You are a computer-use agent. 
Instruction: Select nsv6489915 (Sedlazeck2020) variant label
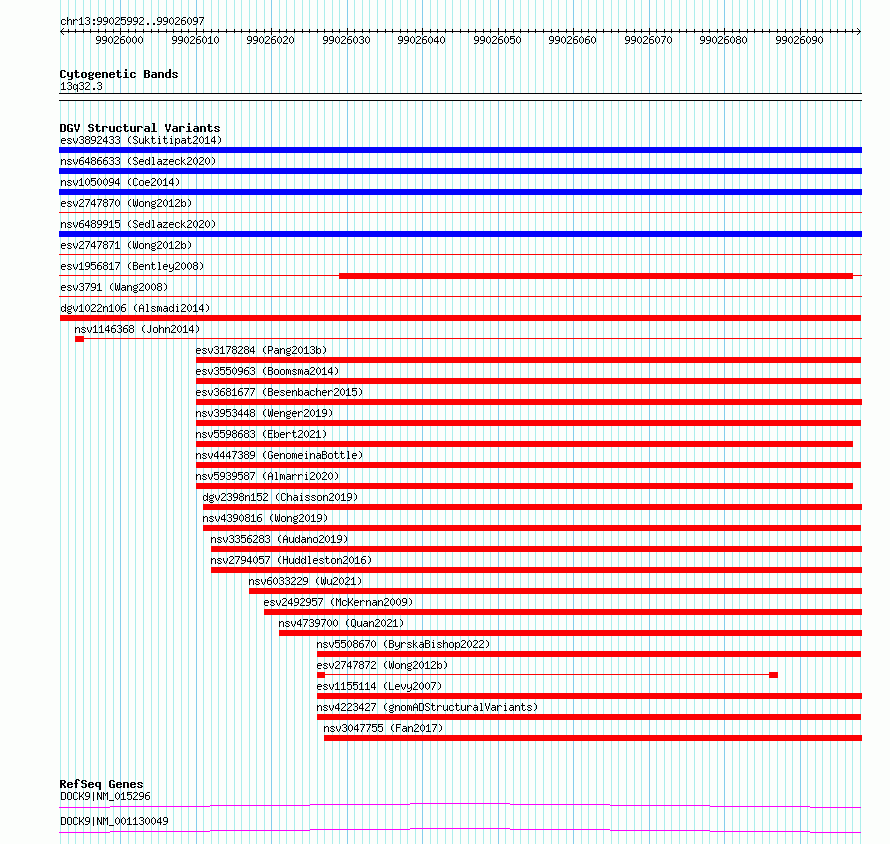point(138,224)
